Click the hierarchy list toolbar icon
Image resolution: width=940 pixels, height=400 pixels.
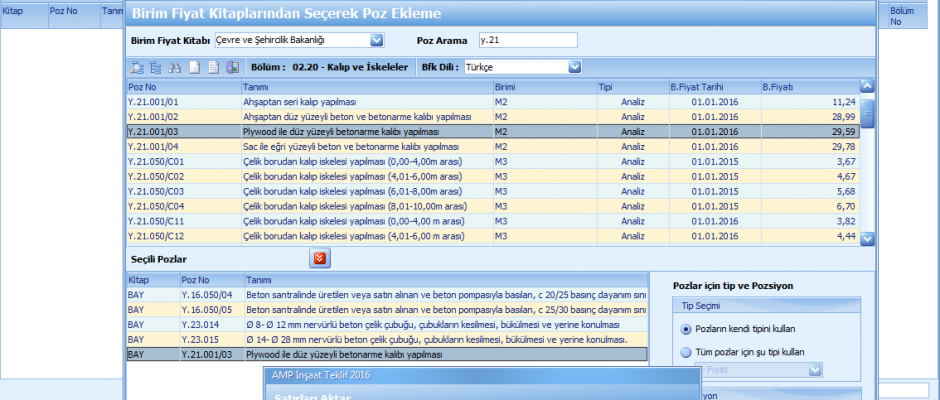(155, 67)
